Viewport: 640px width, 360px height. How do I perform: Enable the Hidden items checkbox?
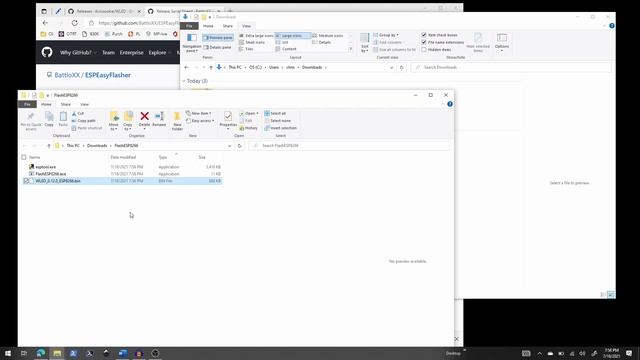(424, 50)
